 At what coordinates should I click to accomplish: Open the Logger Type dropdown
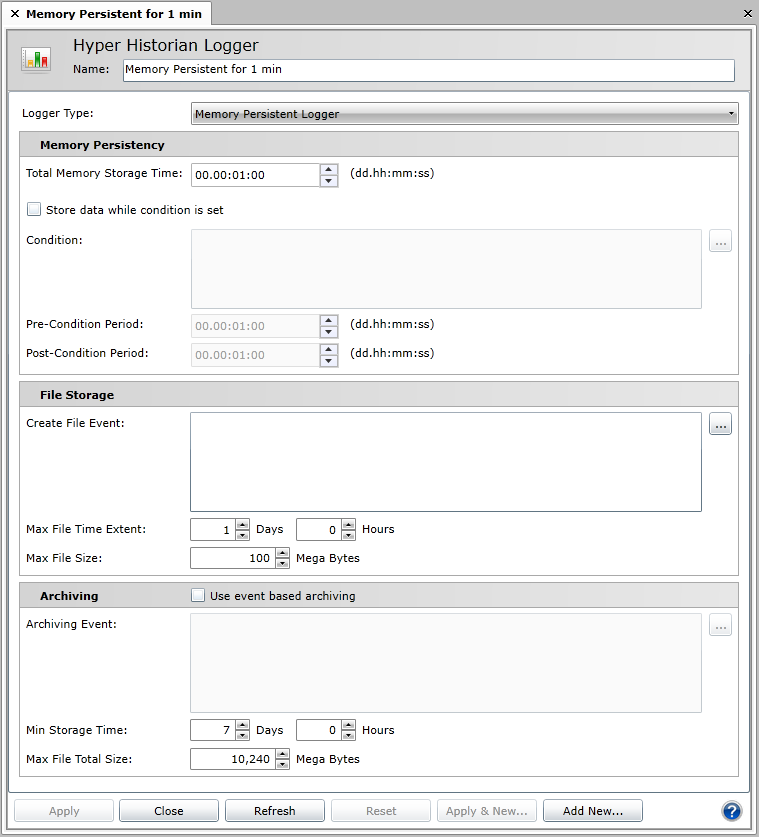(x=464, y=114)
